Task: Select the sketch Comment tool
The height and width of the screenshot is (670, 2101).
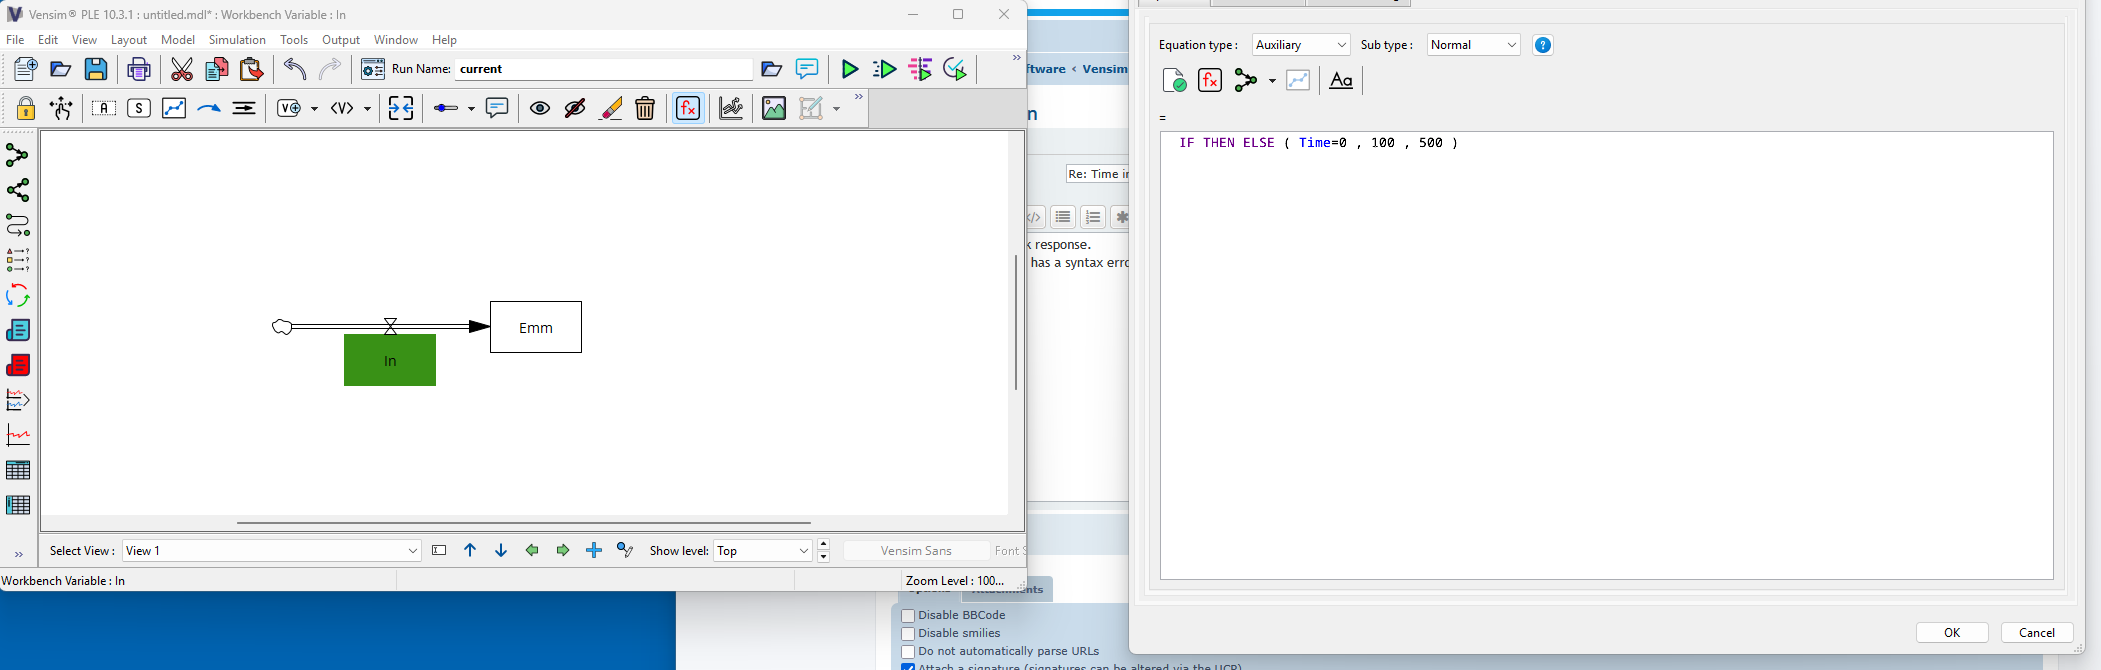Action: (x=497, y=108)
